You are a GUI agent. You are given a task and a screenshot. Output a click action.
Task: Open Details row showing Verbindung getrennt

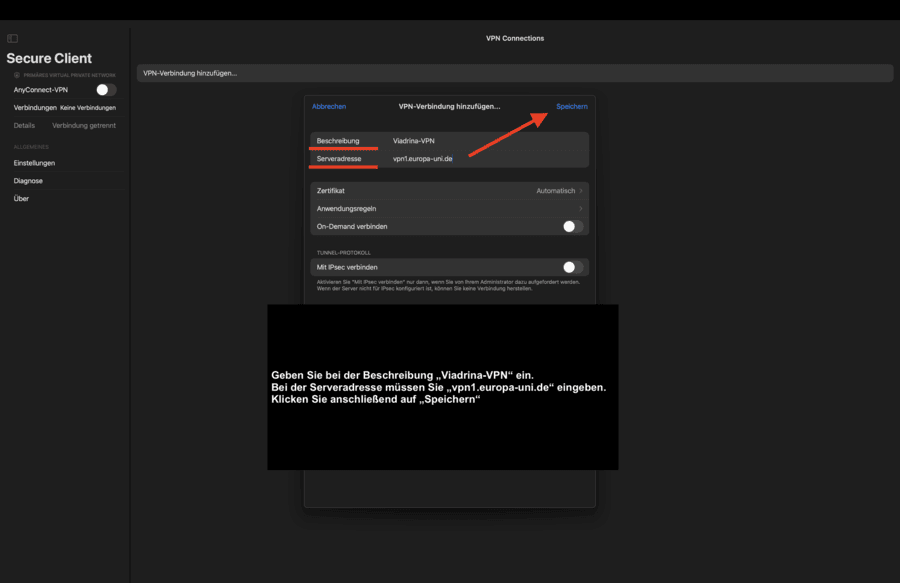click(65, 125)
